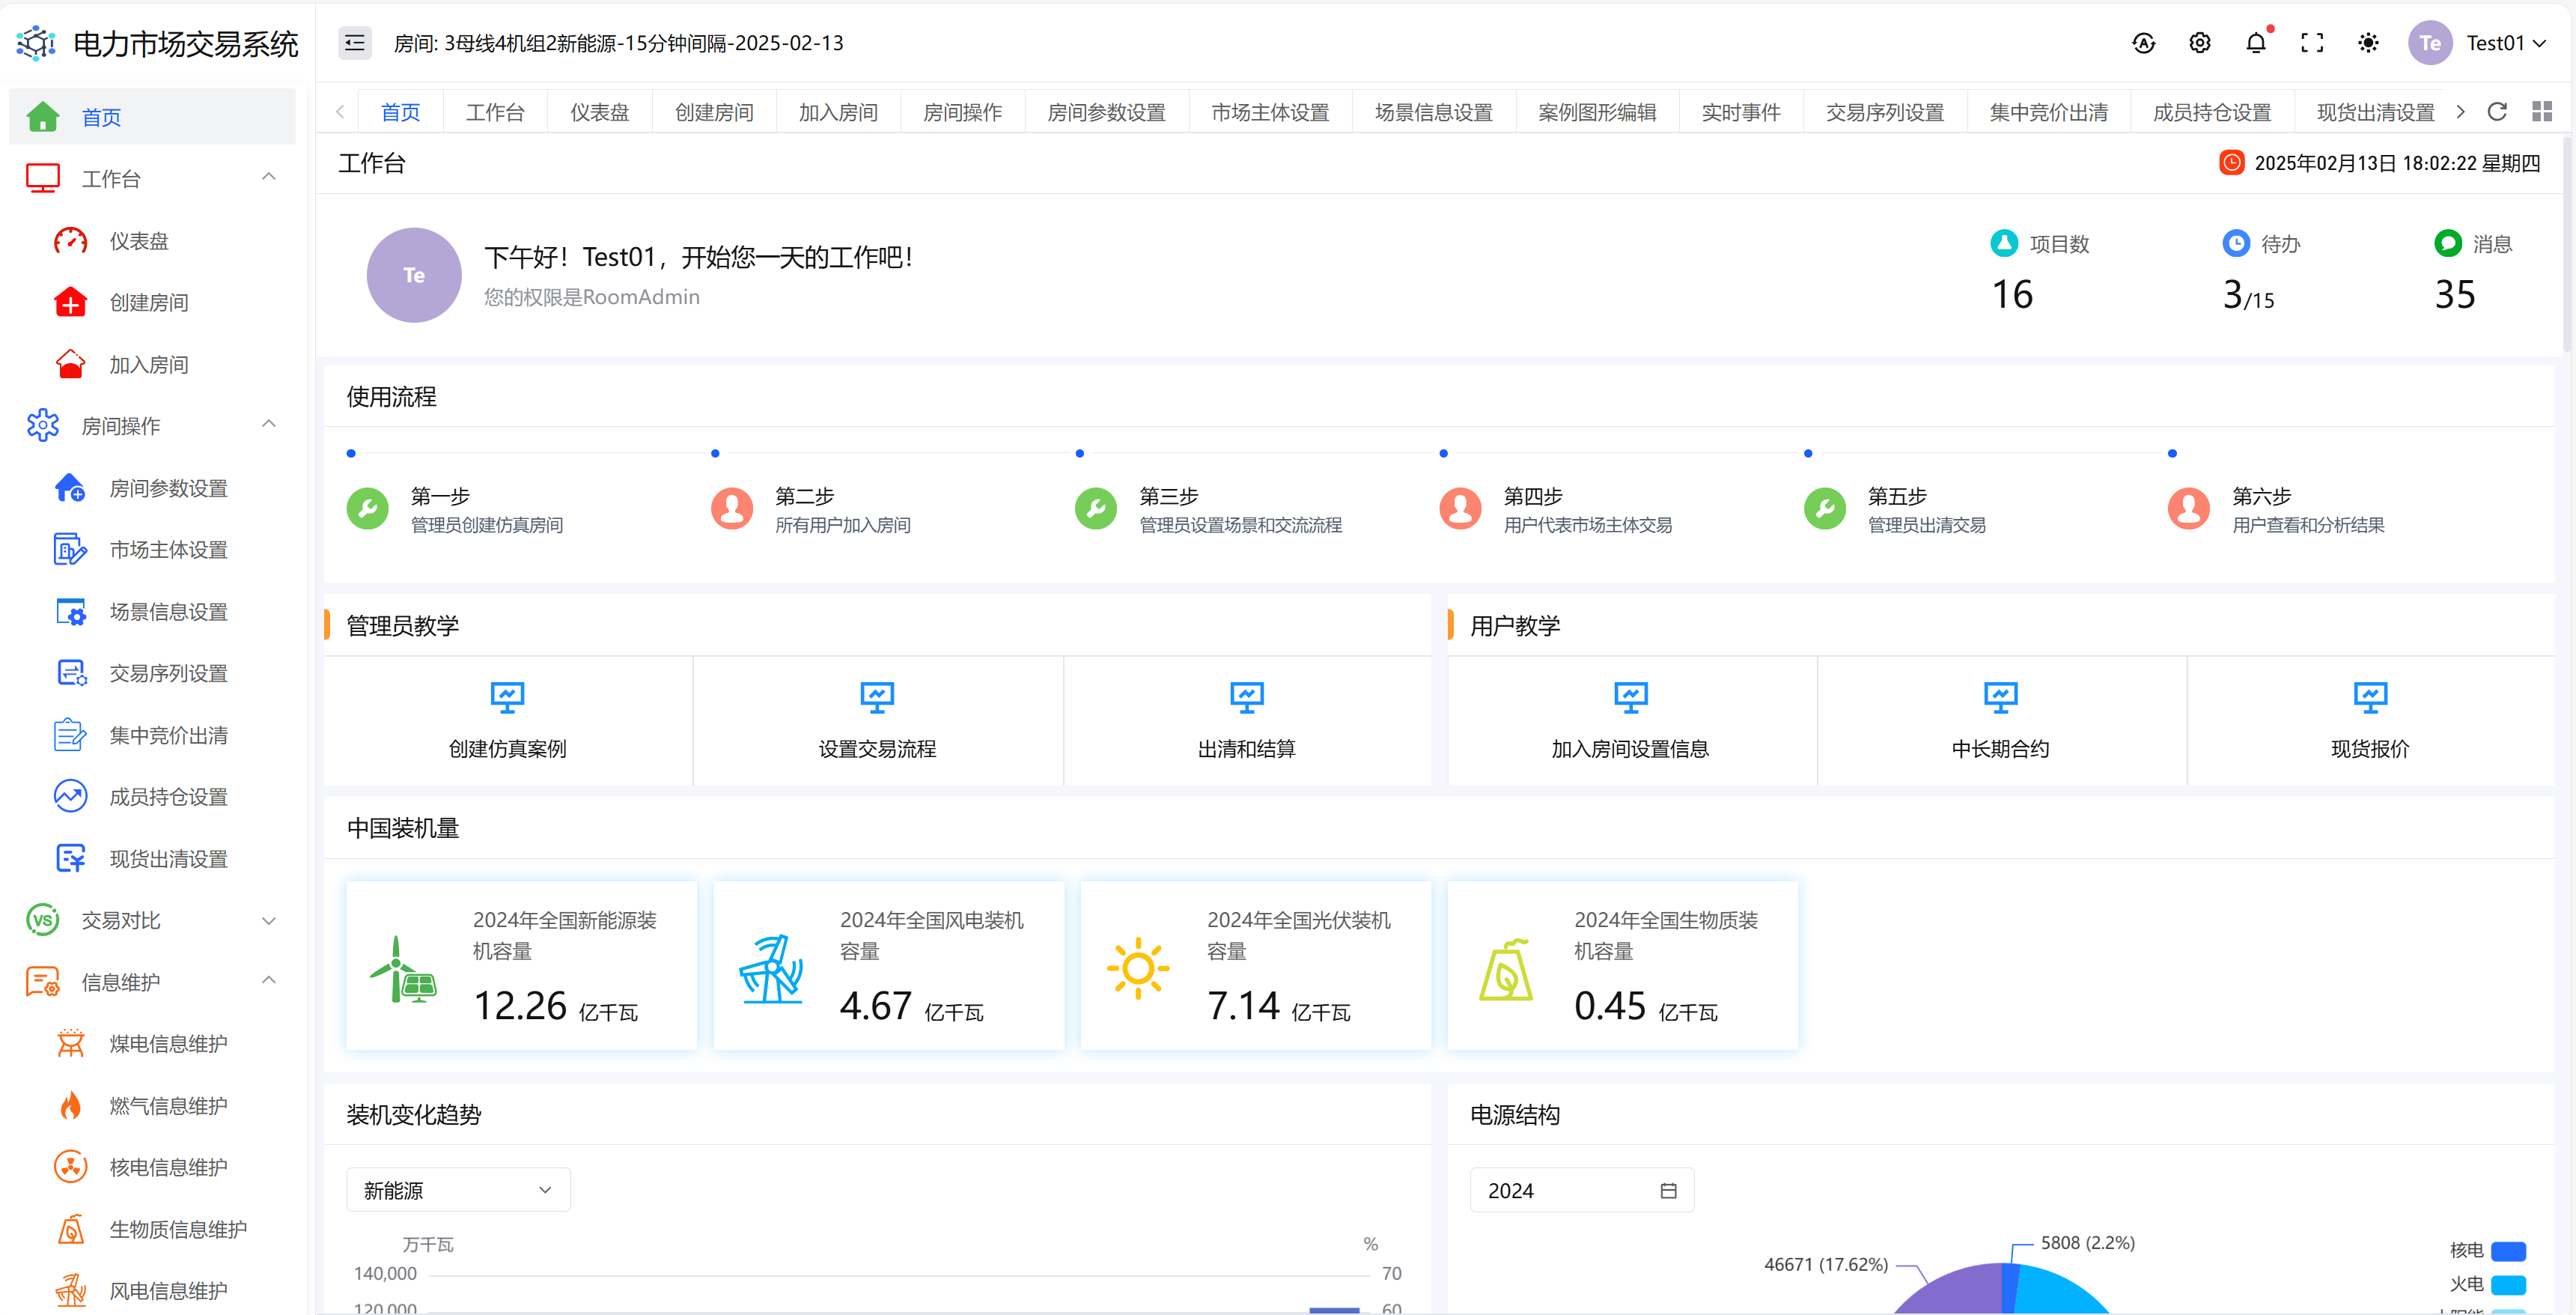Click the 交易序列设置 sidebar icon
The width and height of the screenshot is (2576, 1315).
click(x=70, y=673)
